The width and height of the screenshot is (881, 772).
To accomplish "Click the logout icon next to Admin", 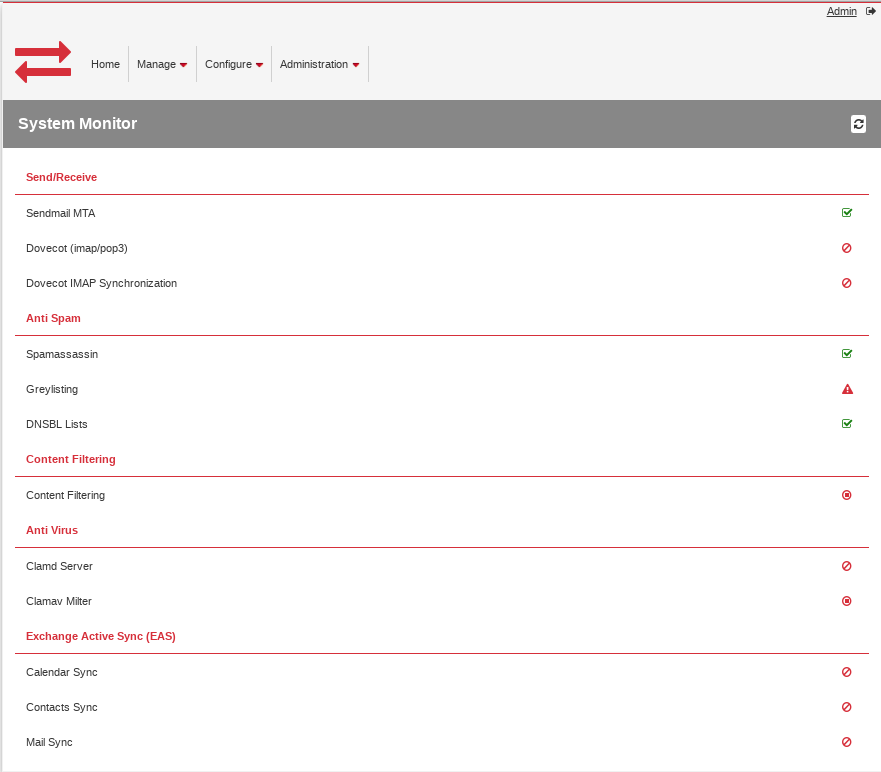I will tap(870, 11).
